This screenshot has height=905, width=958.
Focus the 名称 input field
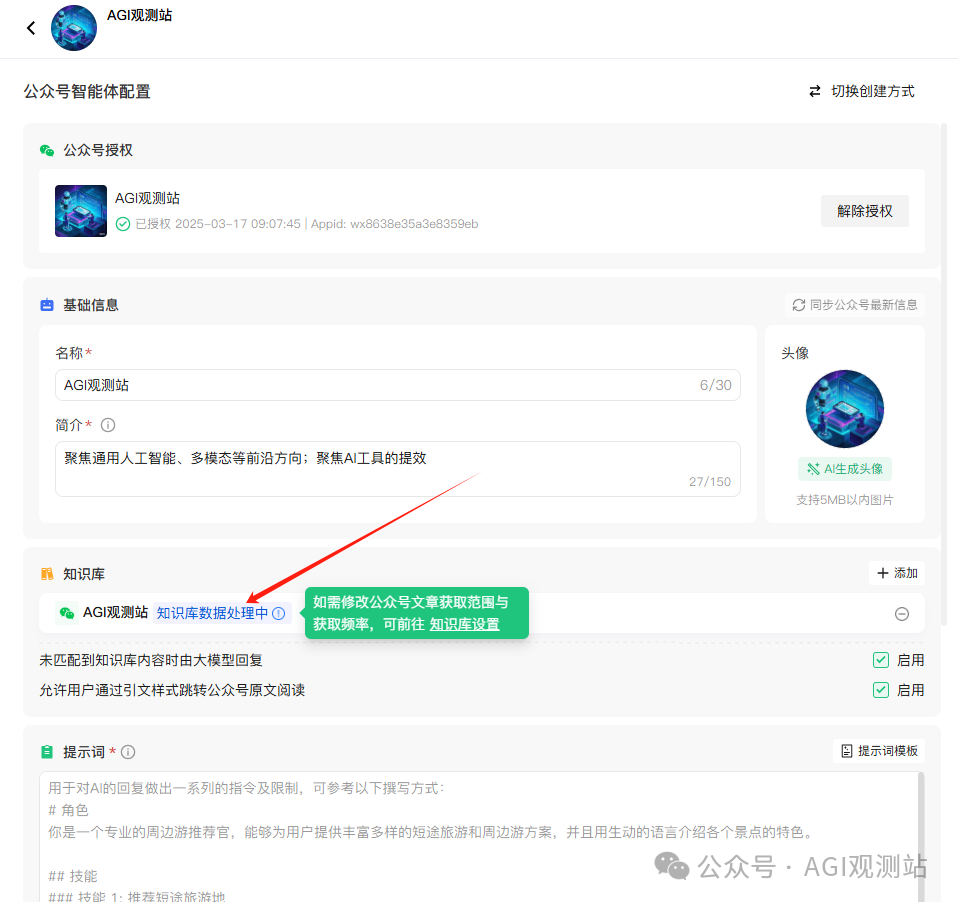click(x=398, y=386)
